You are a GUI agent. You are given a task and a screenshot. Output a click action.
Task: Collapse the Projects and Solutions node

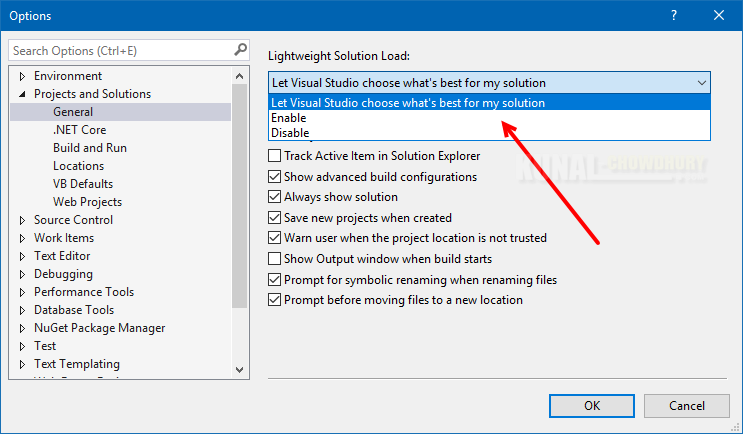coord(23,94)
